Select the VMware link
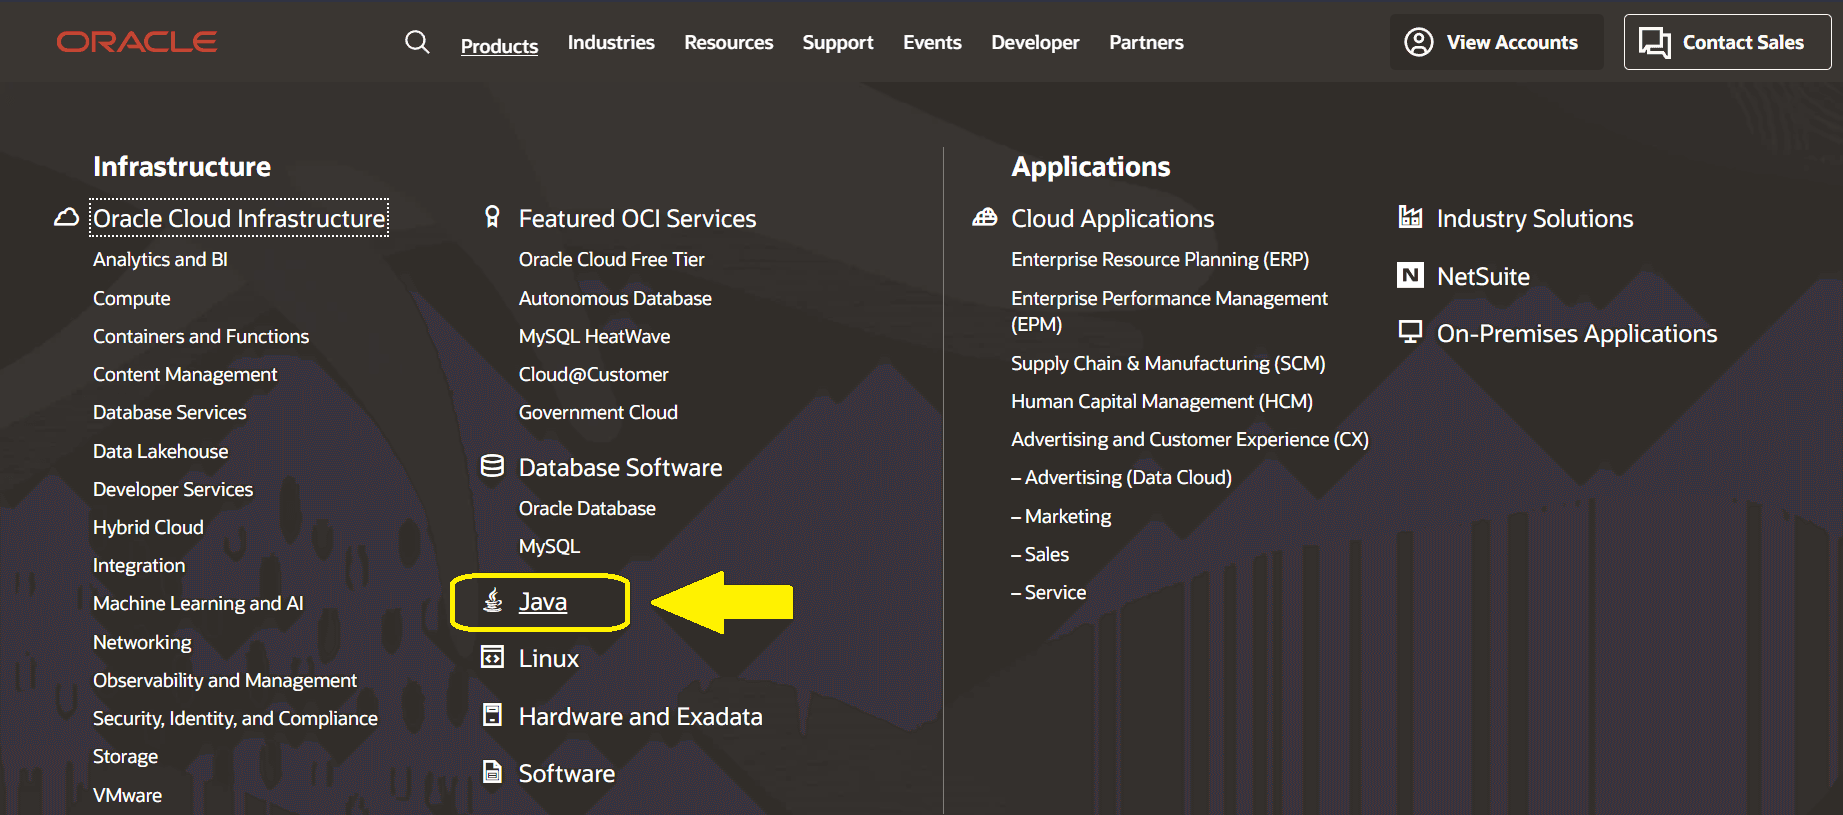Viewport: 1843px width, 815px height. 127,795
